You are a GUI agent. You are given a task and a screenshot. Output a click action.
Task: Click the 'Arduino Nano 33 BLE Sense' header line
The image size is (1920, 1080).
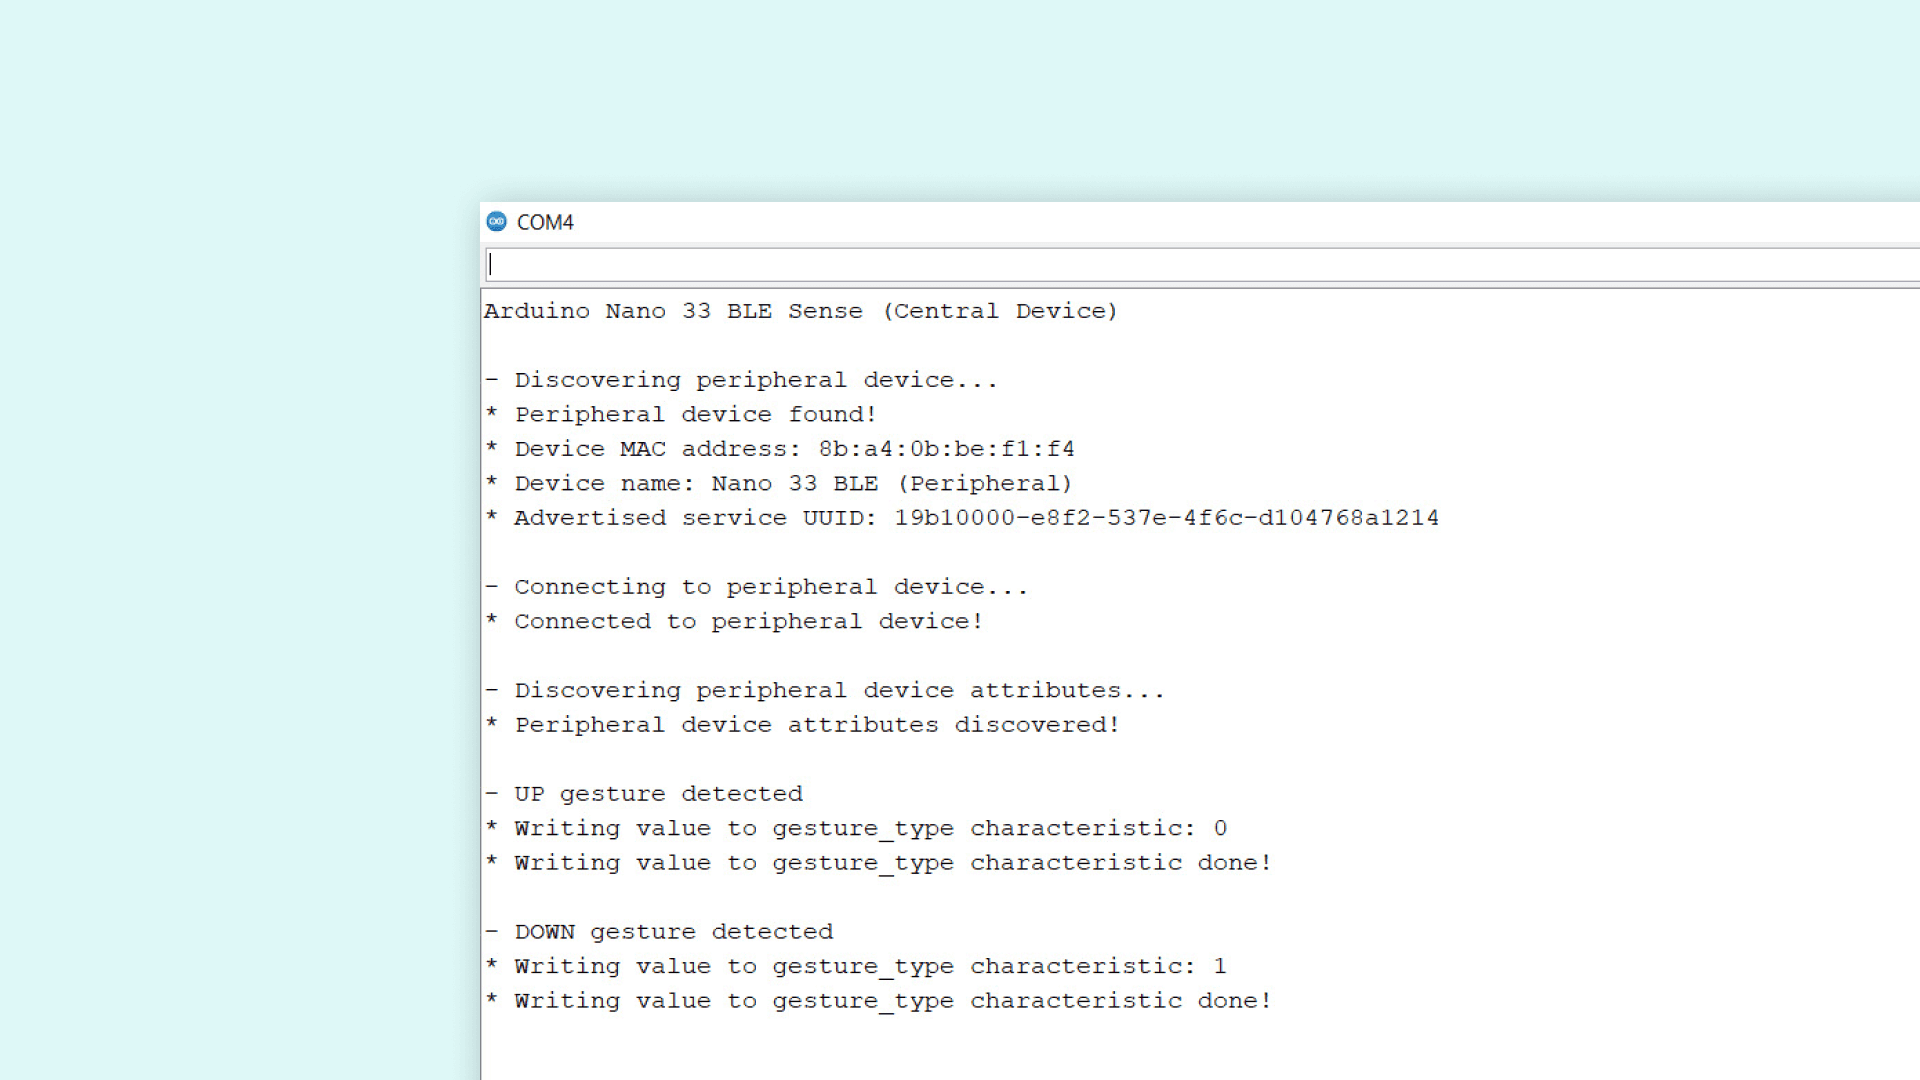pos(800,311)
